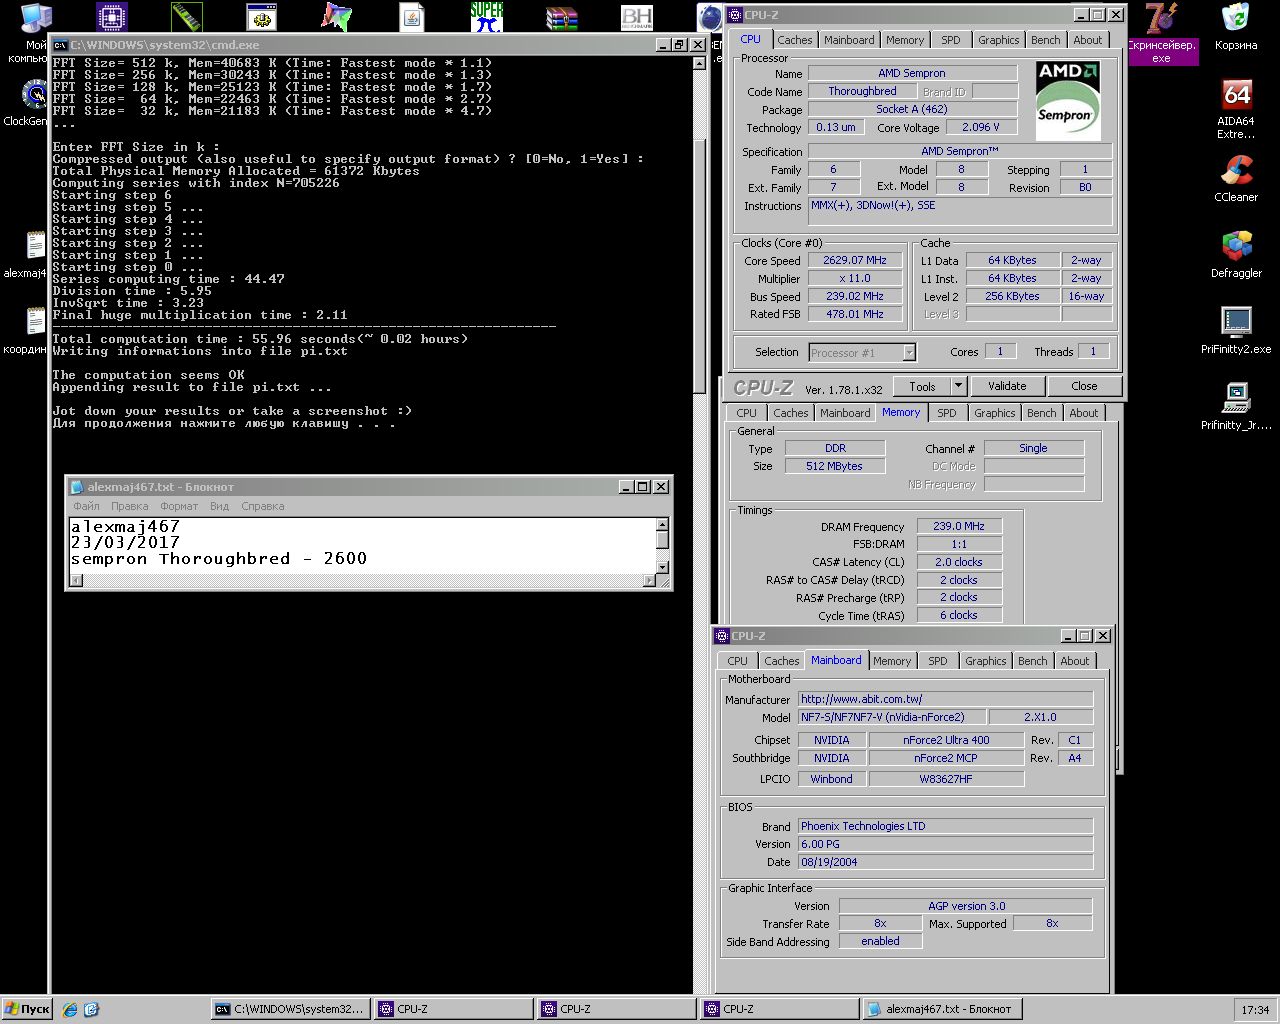Switch to SPD tab in top CPU-Z

[x=951, y=40]
